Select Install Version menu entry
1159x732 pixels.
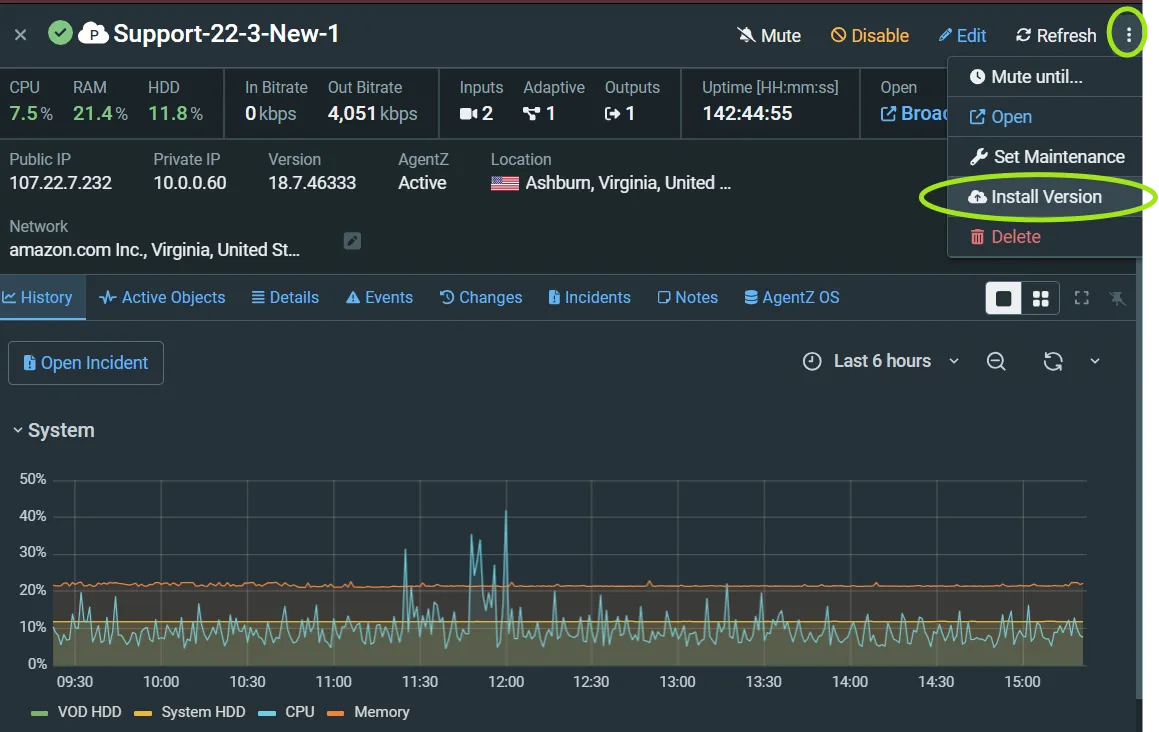click(x=1044, y=197)
